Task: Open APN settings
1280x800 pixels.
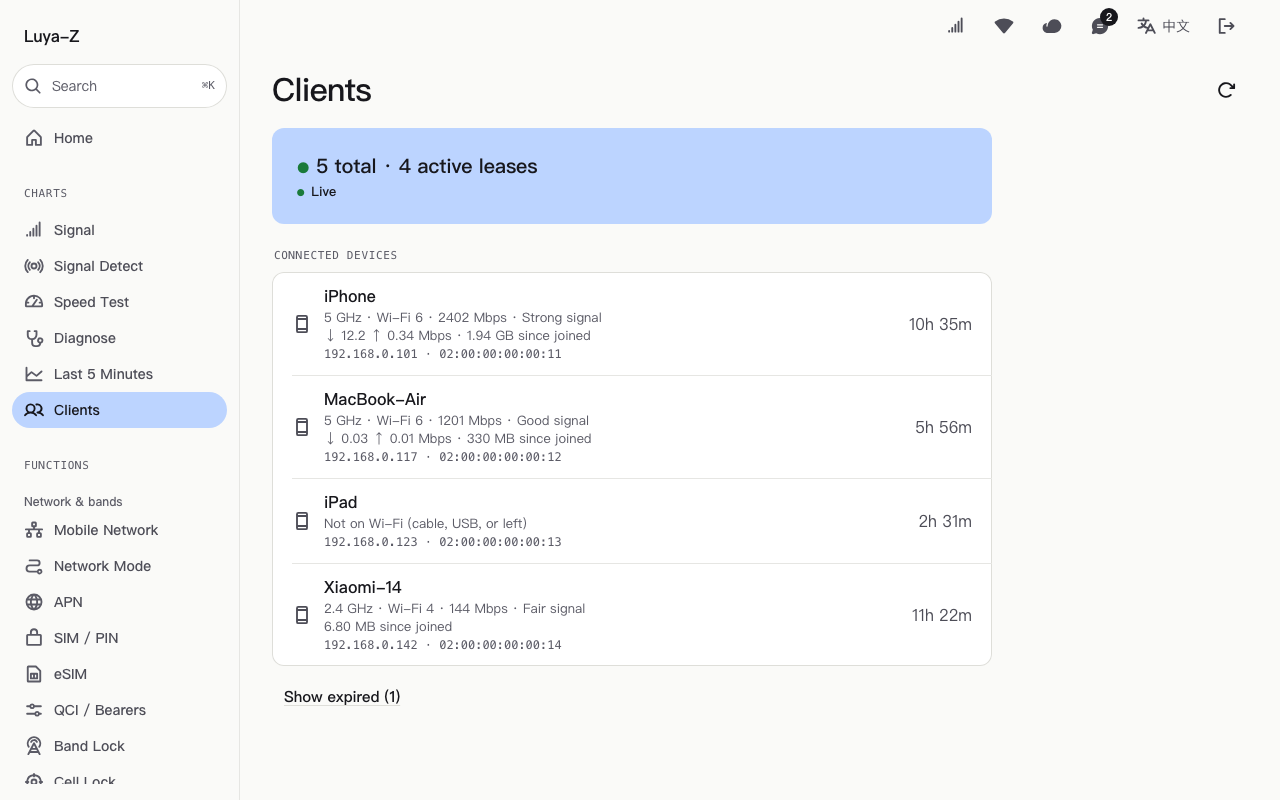Action: [x=120, y=602]
